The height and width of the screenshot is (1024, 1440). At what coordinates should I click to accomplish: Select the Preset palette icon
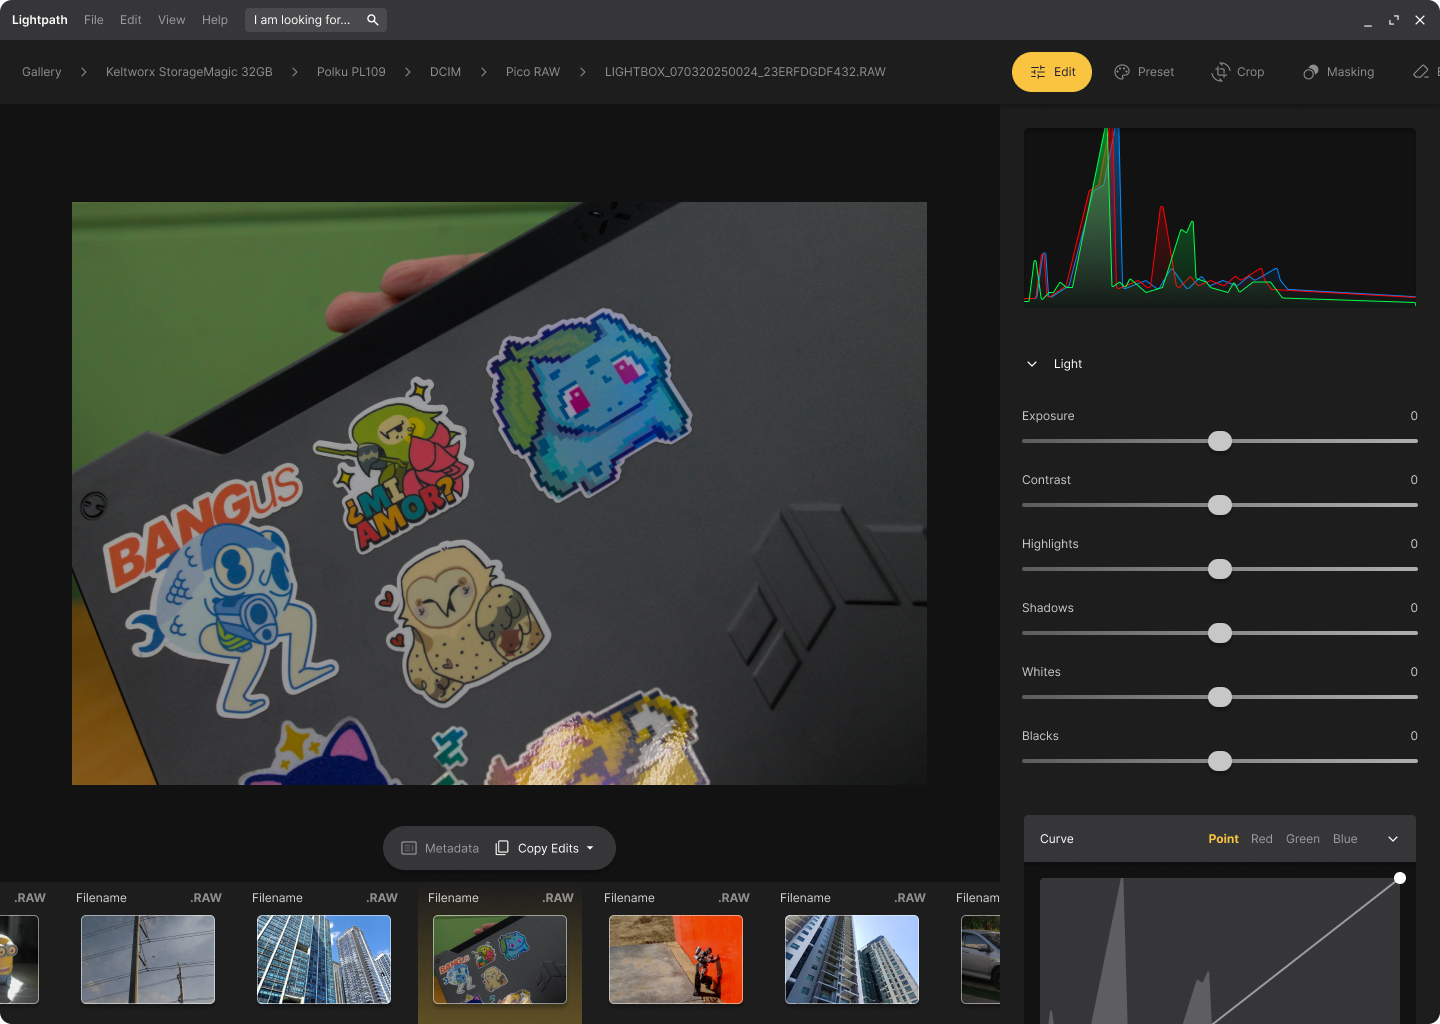click(x=1122, y=72)
